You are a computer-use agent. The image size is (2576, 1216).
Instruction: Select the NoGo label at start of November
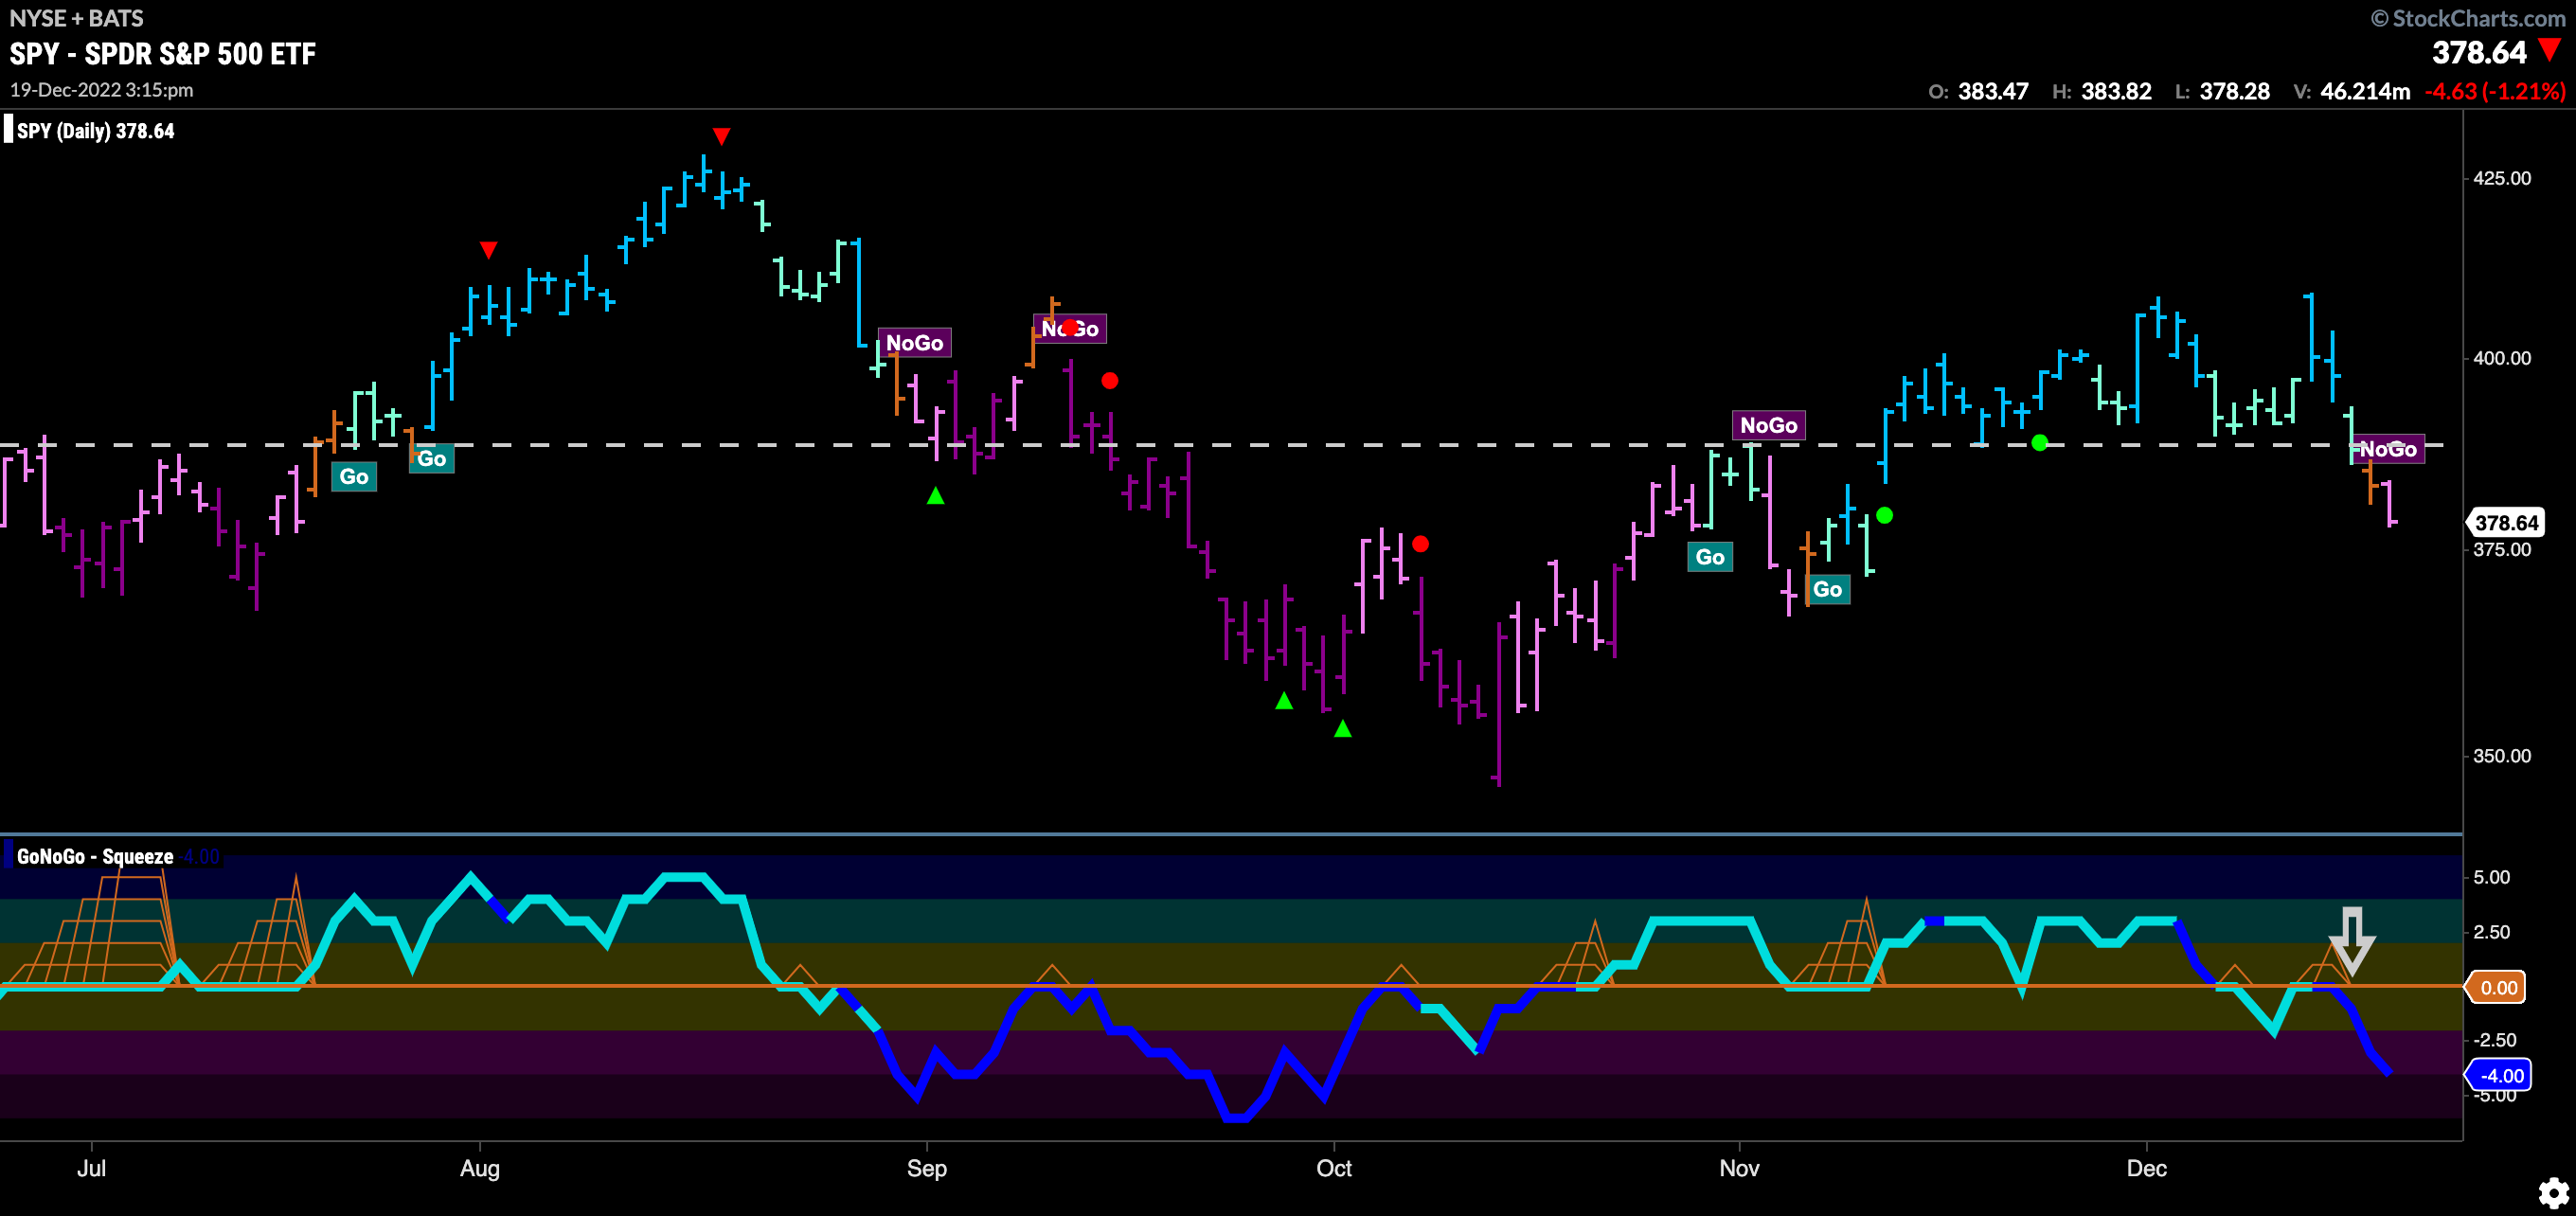coord(1768,426)
